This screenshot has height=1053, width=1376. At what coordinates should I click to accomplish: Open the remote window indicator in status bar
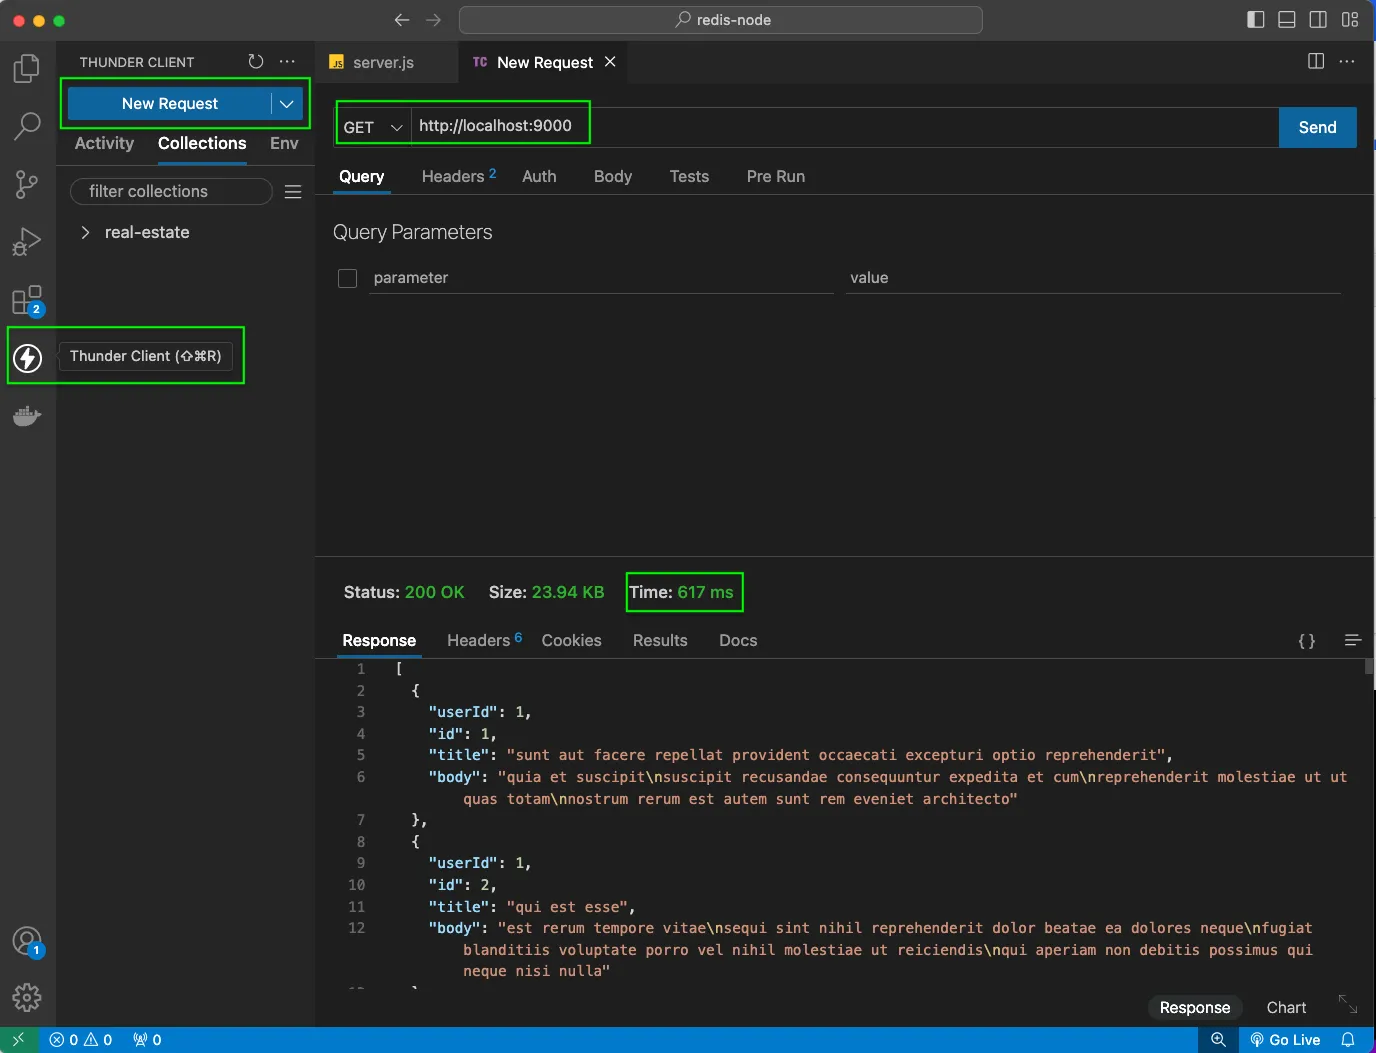click(x=18, y=1040)
